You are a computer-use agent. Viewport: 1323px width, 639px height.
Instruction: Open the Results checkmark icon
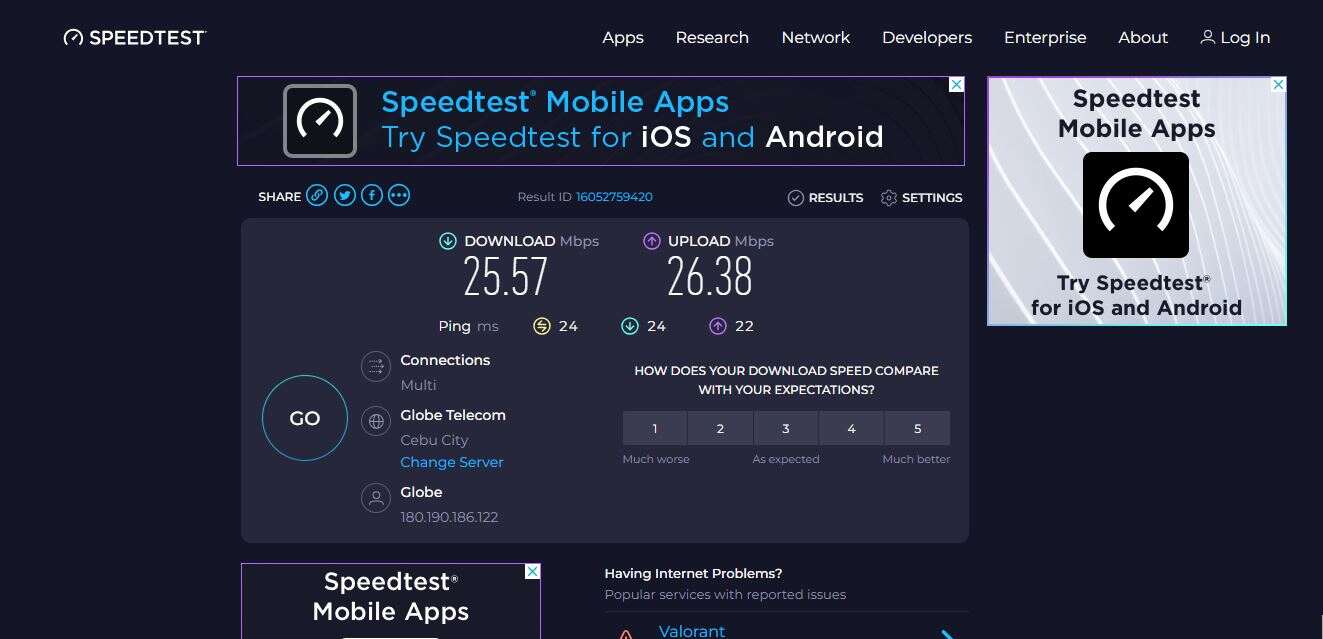coord(796,198)
